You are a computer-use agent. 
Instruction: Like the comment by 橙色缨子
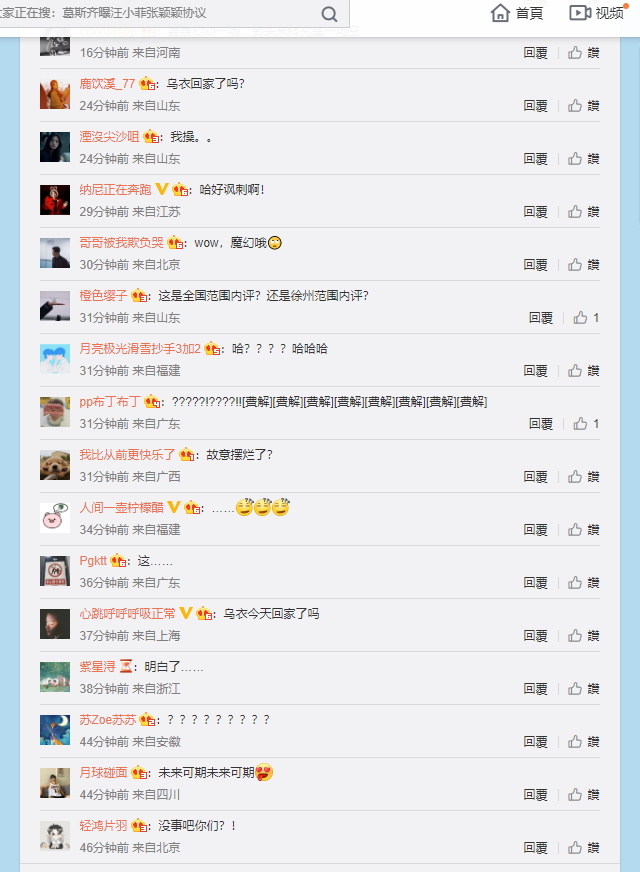586,318
